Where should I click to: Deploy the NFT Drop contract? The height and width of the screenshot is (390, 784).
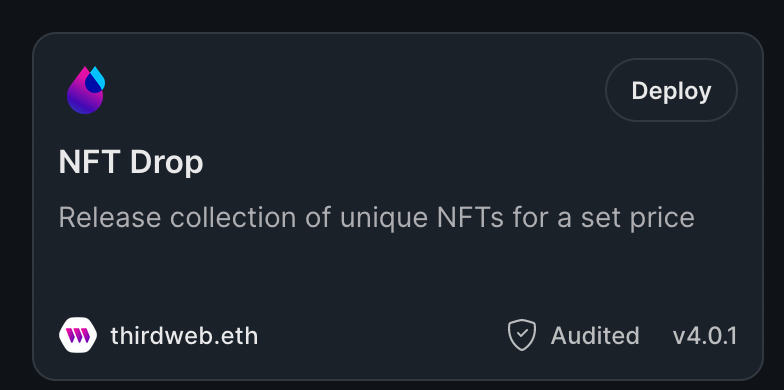(671, 90)
